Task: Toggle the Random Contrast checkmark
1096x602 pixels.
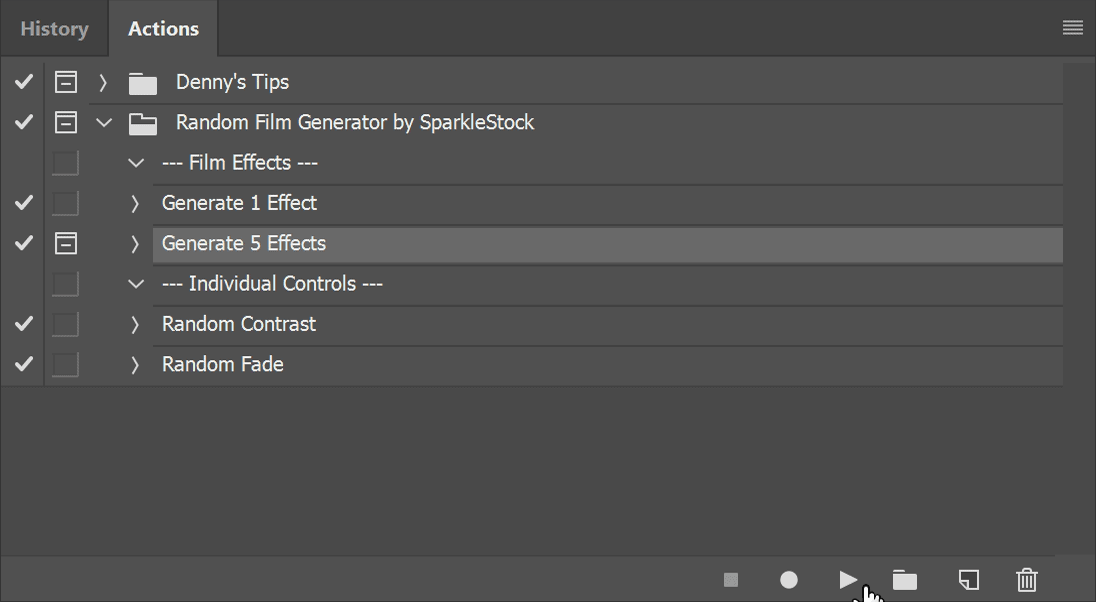Action: click(x=24, y=324)
